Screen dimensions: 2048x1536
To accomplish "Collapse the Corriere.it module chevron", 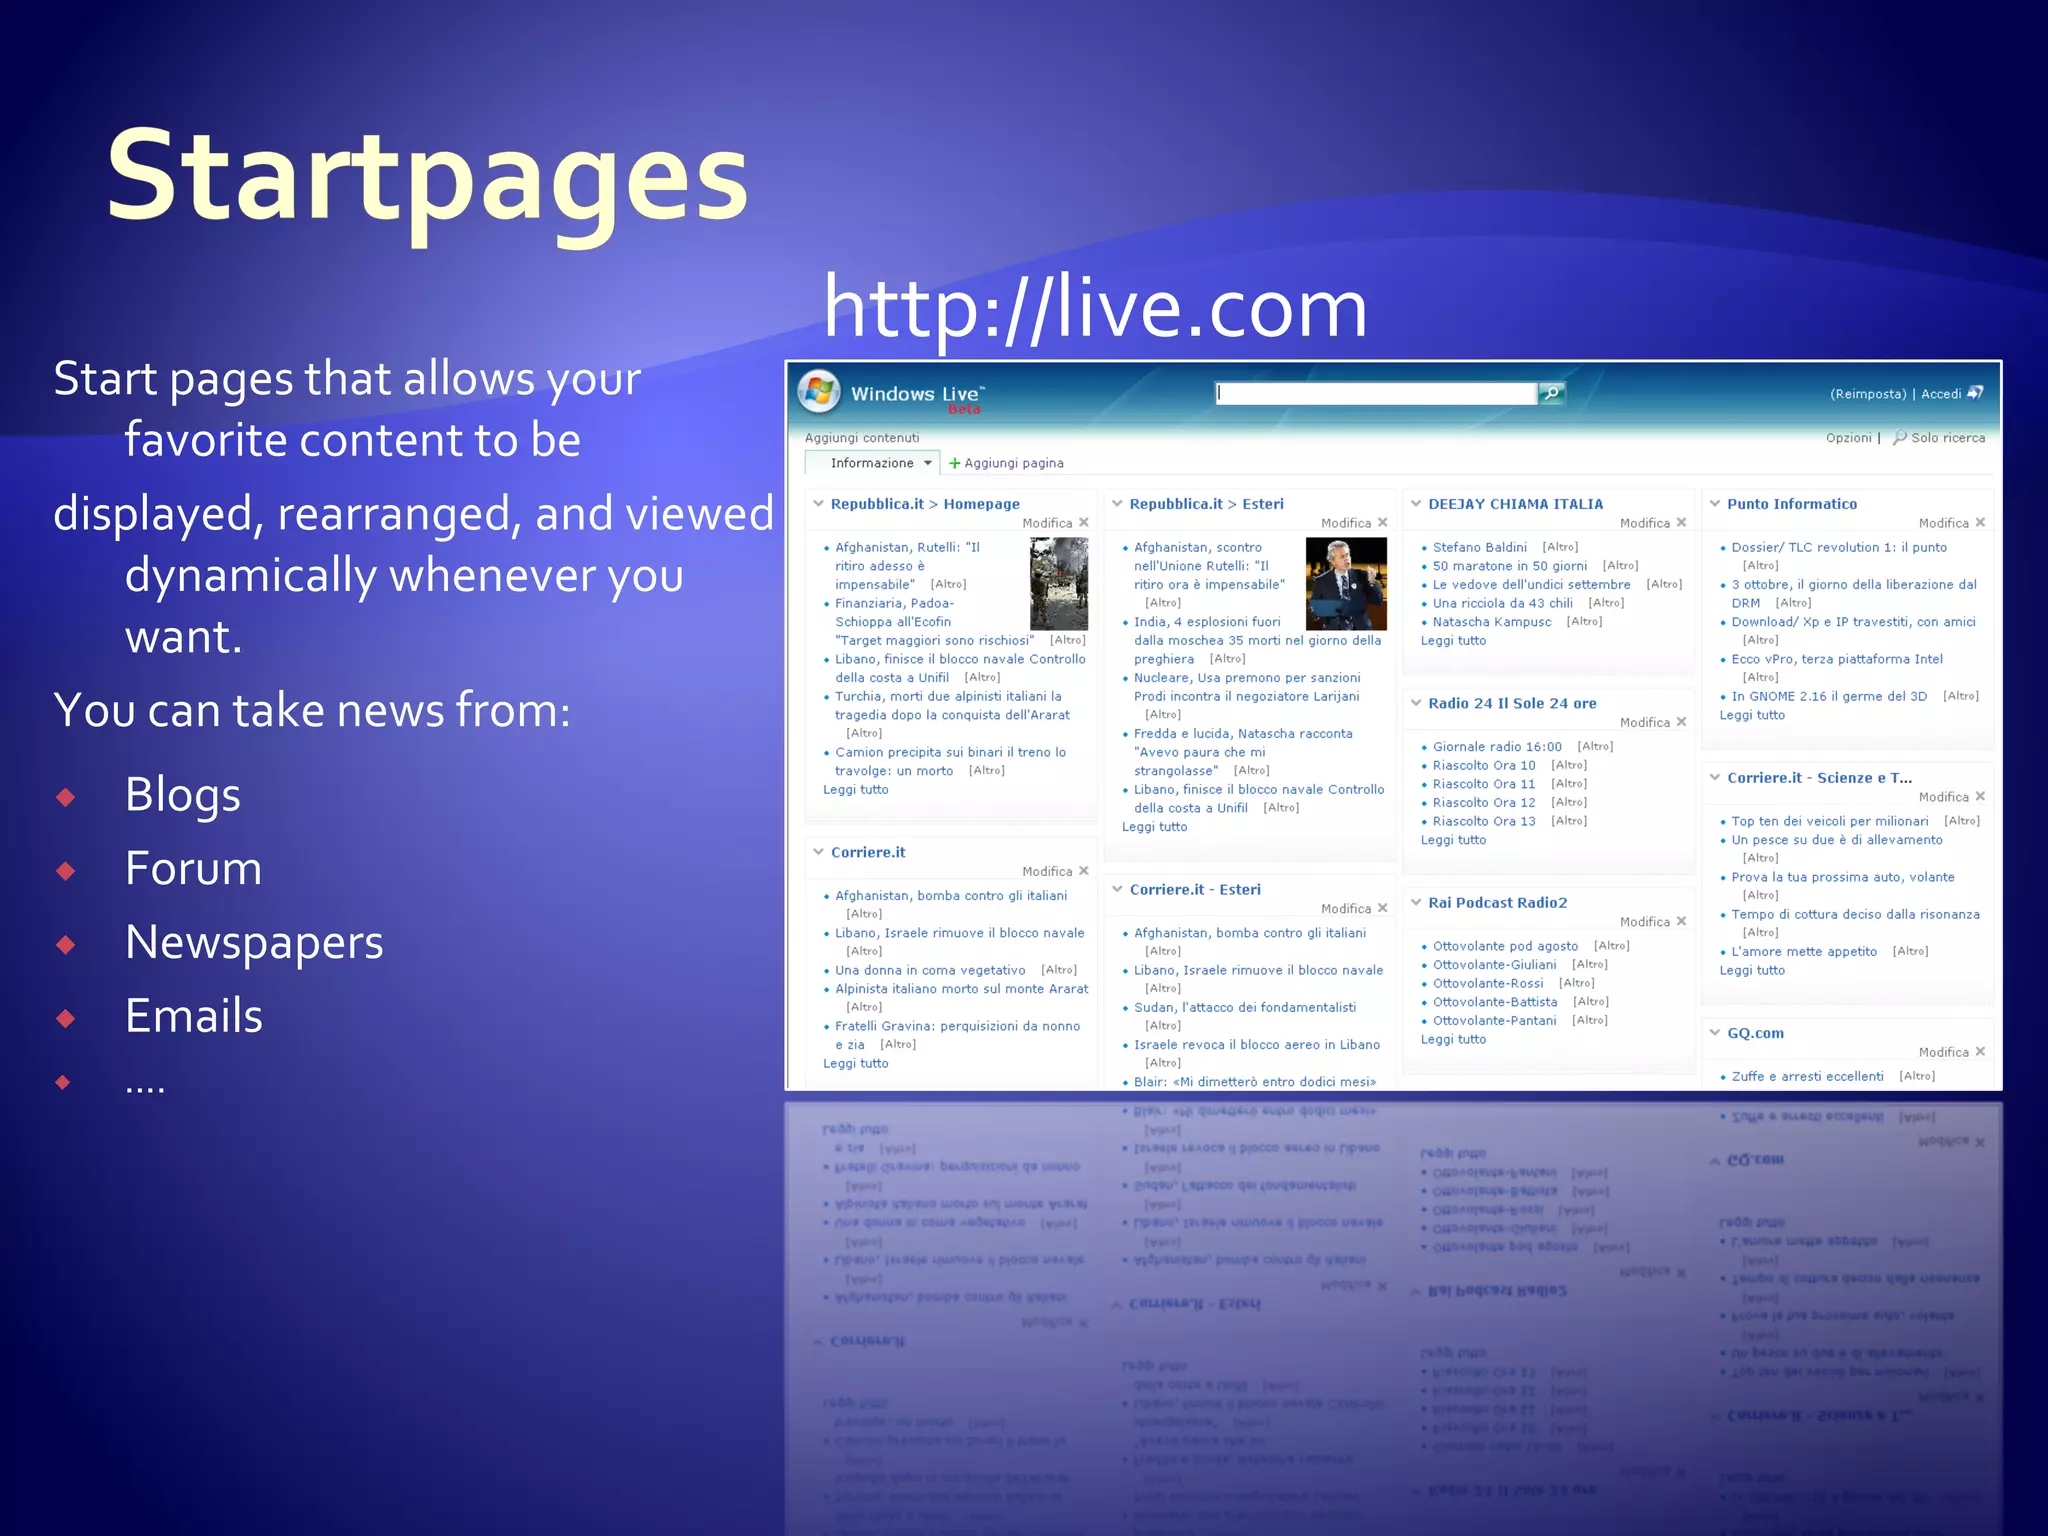I will [818, 852].
